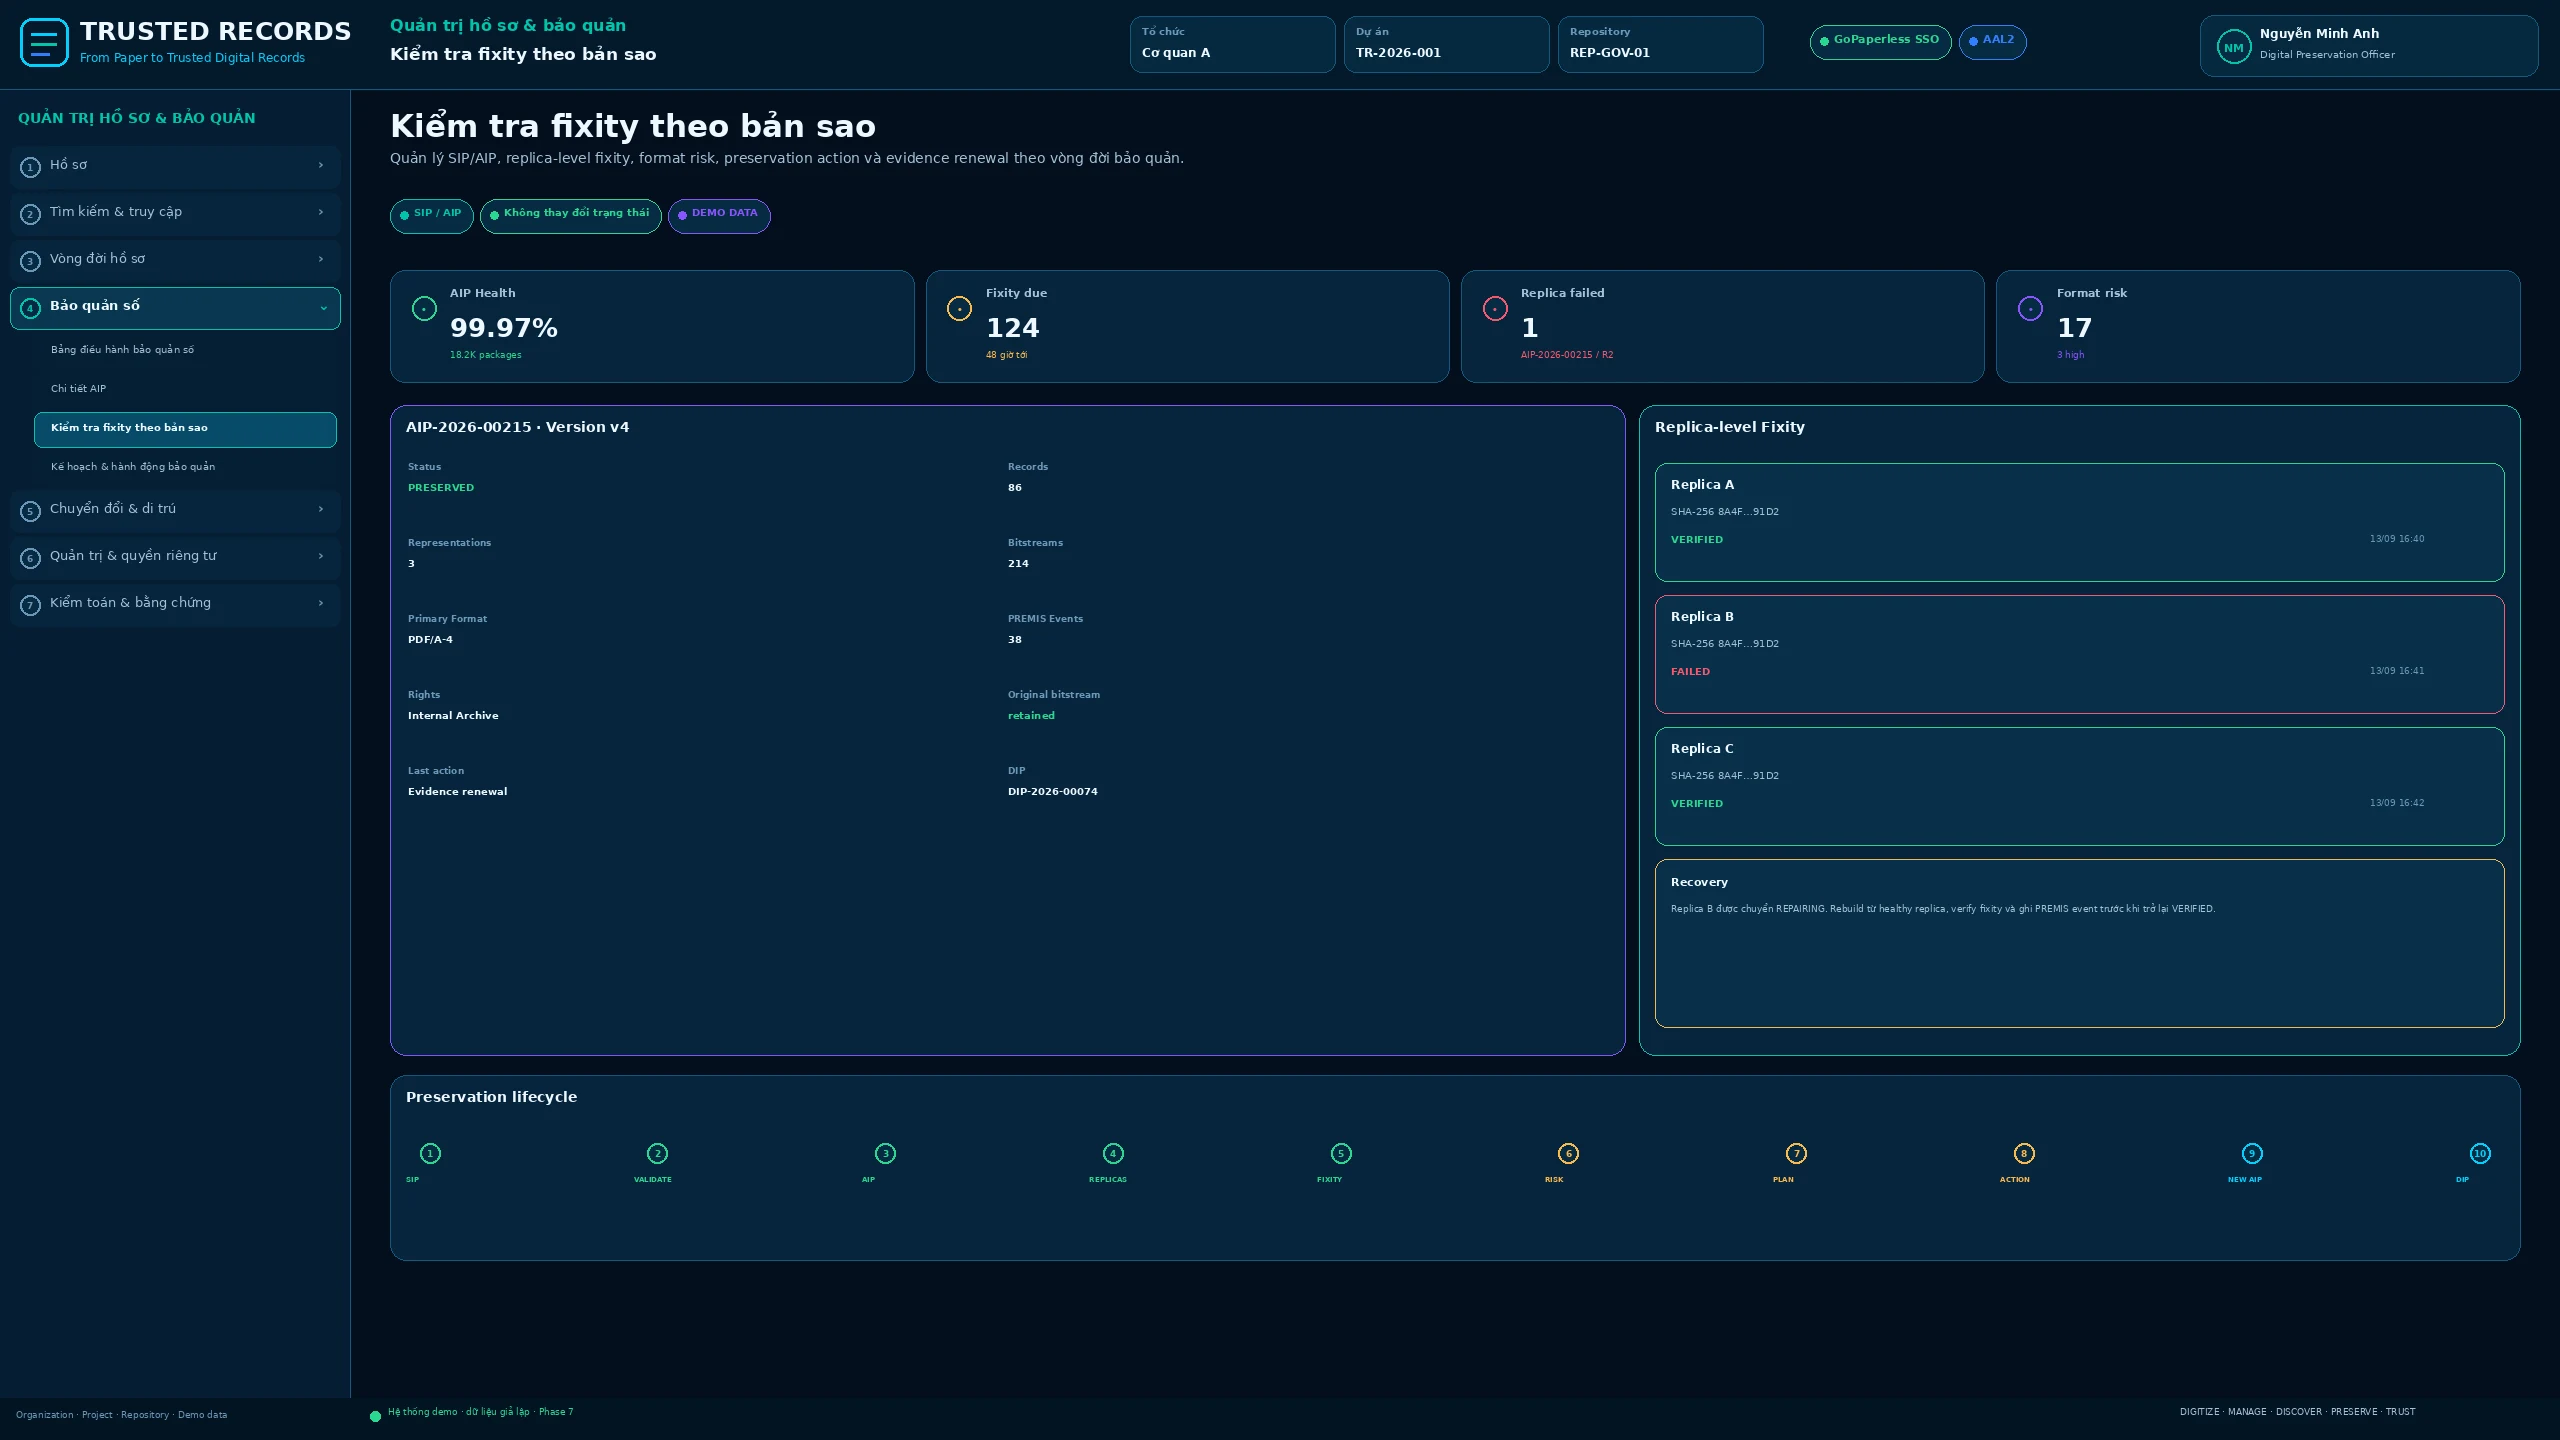Open Bảng điều hành bảo quản số

coord(185,350)
